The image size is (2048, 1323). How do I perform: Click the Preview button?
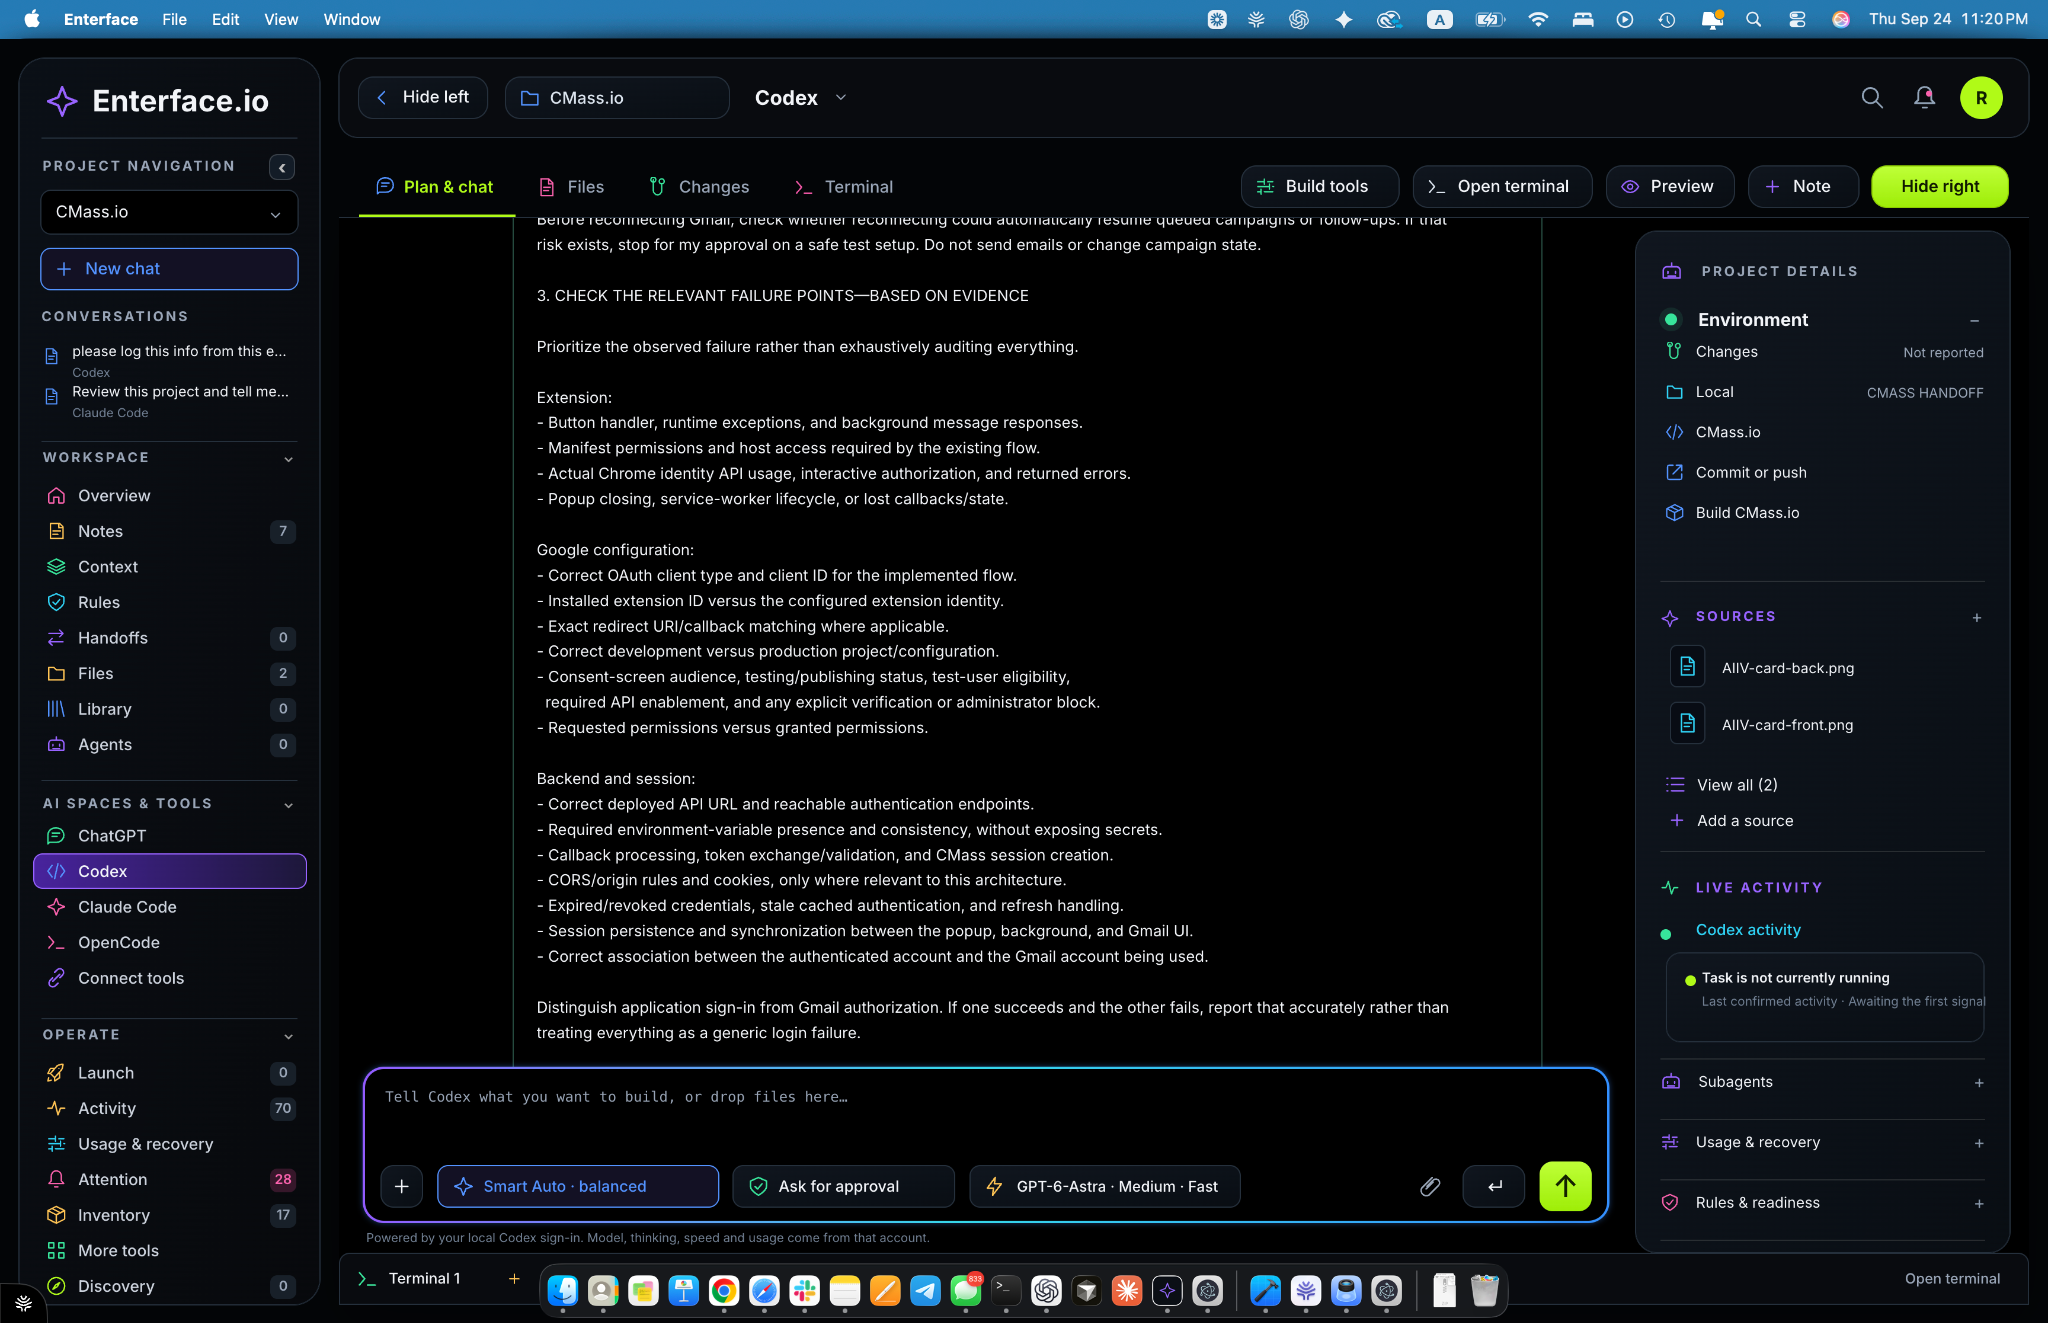click(1669, 186)
